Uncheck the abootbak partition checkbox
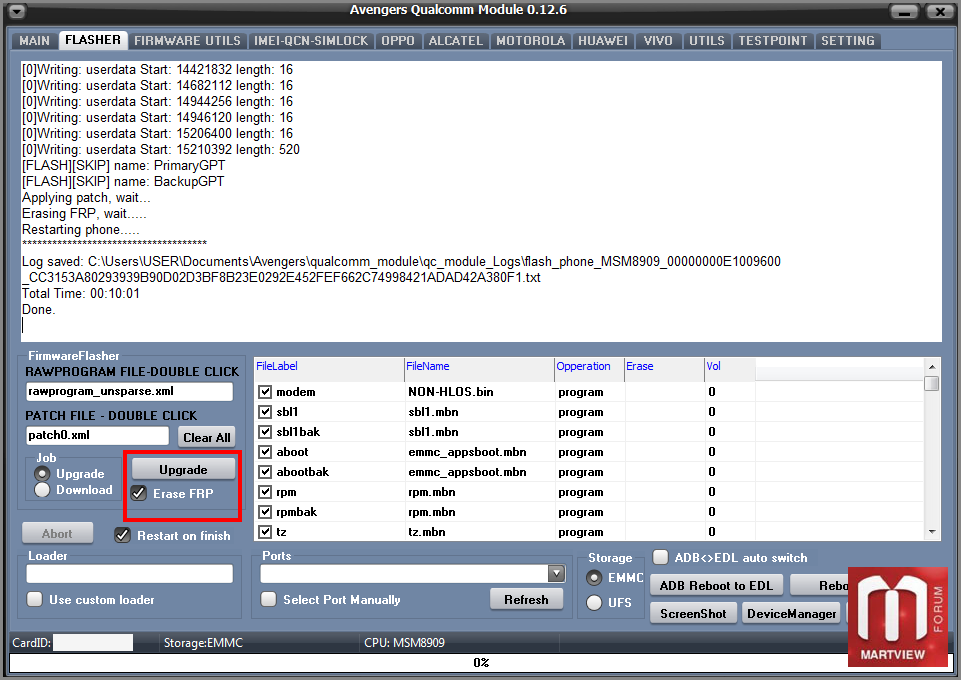 [x=265, y=472]
